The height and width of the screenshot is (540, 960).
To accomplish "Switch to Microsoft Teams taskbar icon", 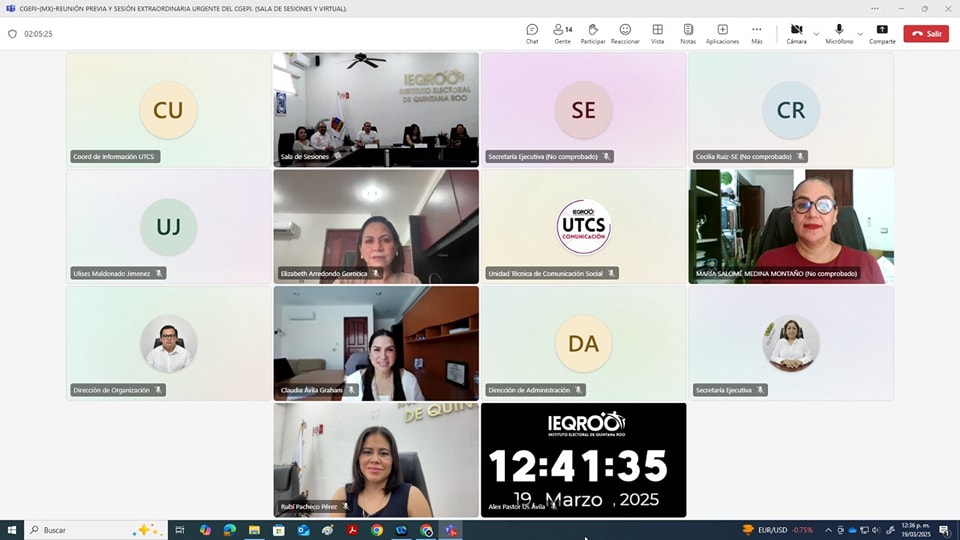I will [x=451, y=530].
